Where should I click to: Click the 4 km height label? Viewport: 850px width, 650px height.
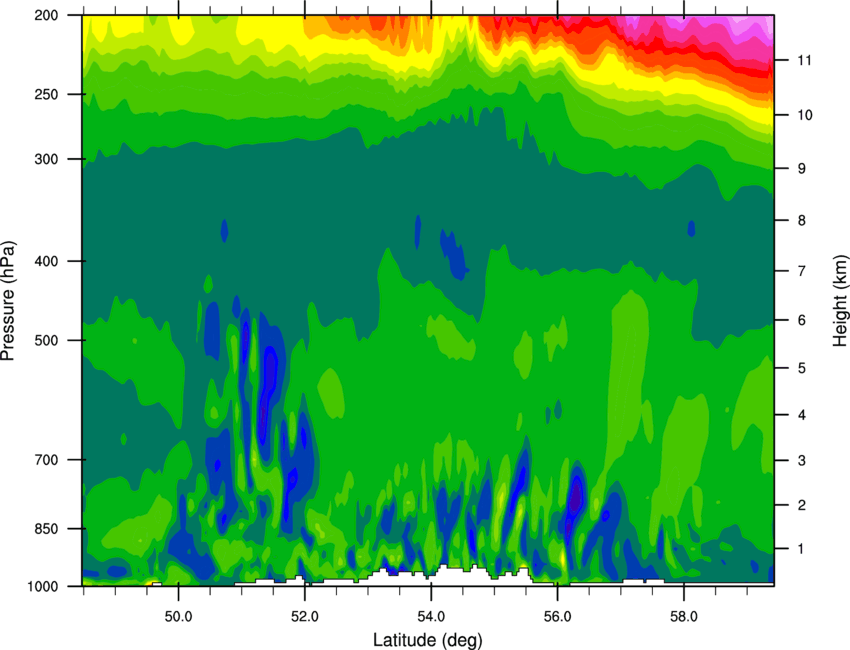pyautogui.click(x=802, y=415)
